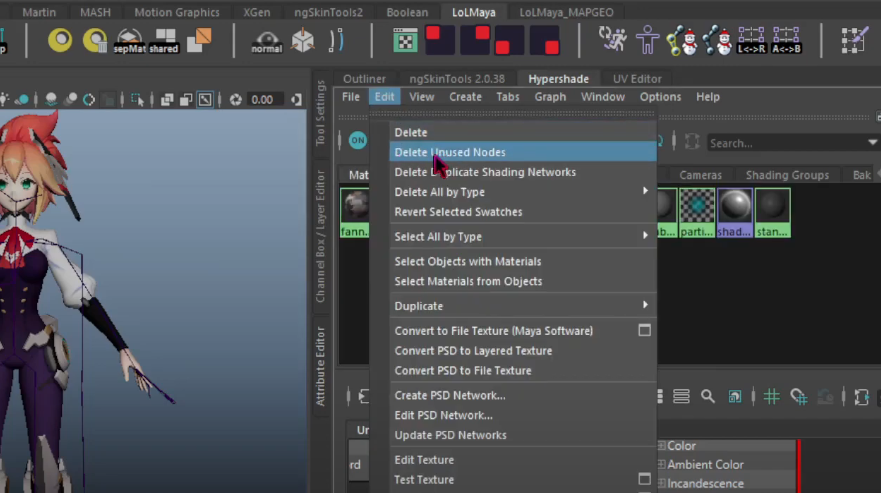This screenshot has height=493, width=881.
Task: Click the teal layered squares icon in Hypershade
Action: click(735, 397)
